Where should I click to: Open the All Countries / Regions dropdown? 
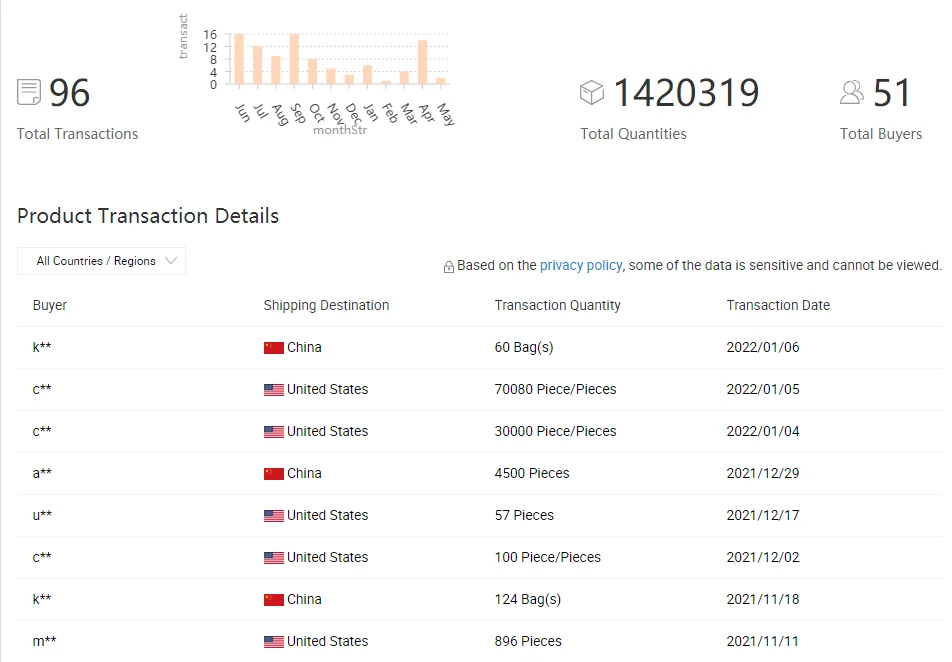click(x=101, y=261)
